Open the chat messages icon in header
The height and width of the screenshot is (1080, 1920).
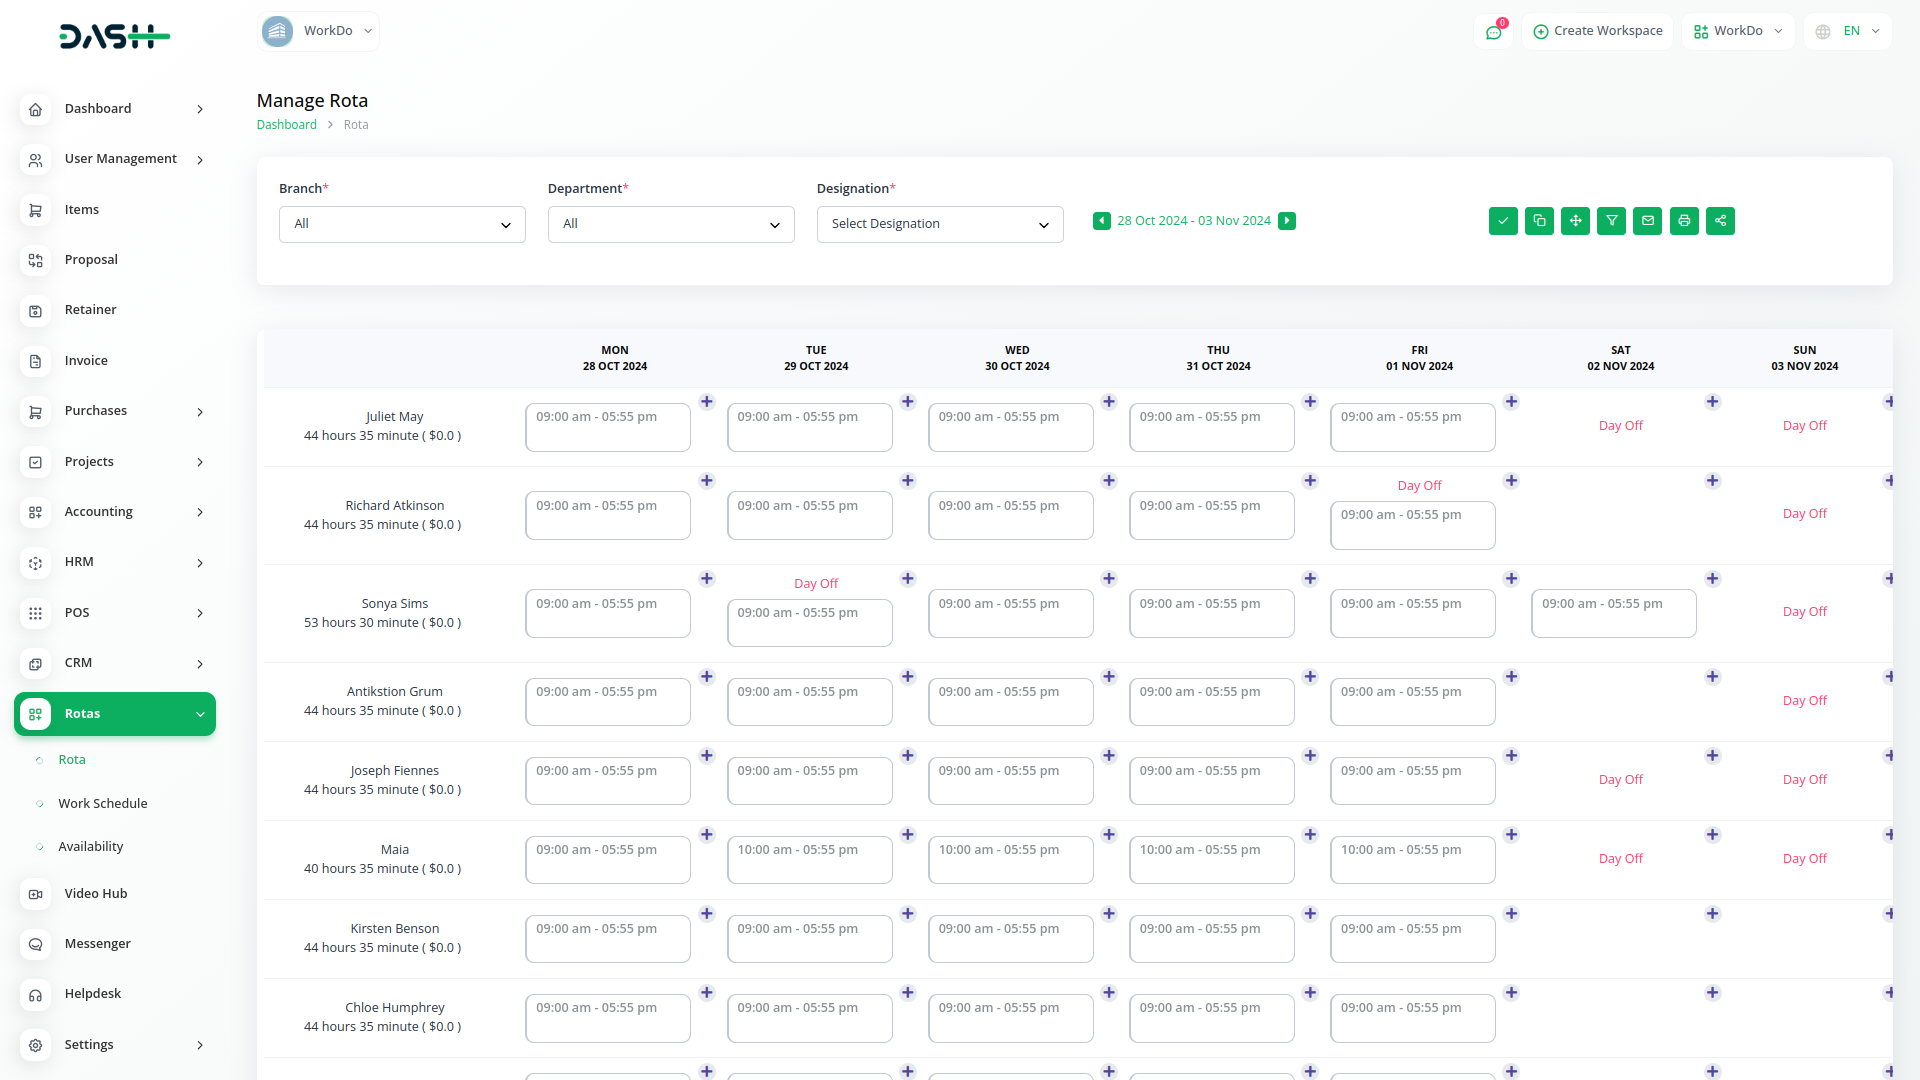[x=1493, y=32]
